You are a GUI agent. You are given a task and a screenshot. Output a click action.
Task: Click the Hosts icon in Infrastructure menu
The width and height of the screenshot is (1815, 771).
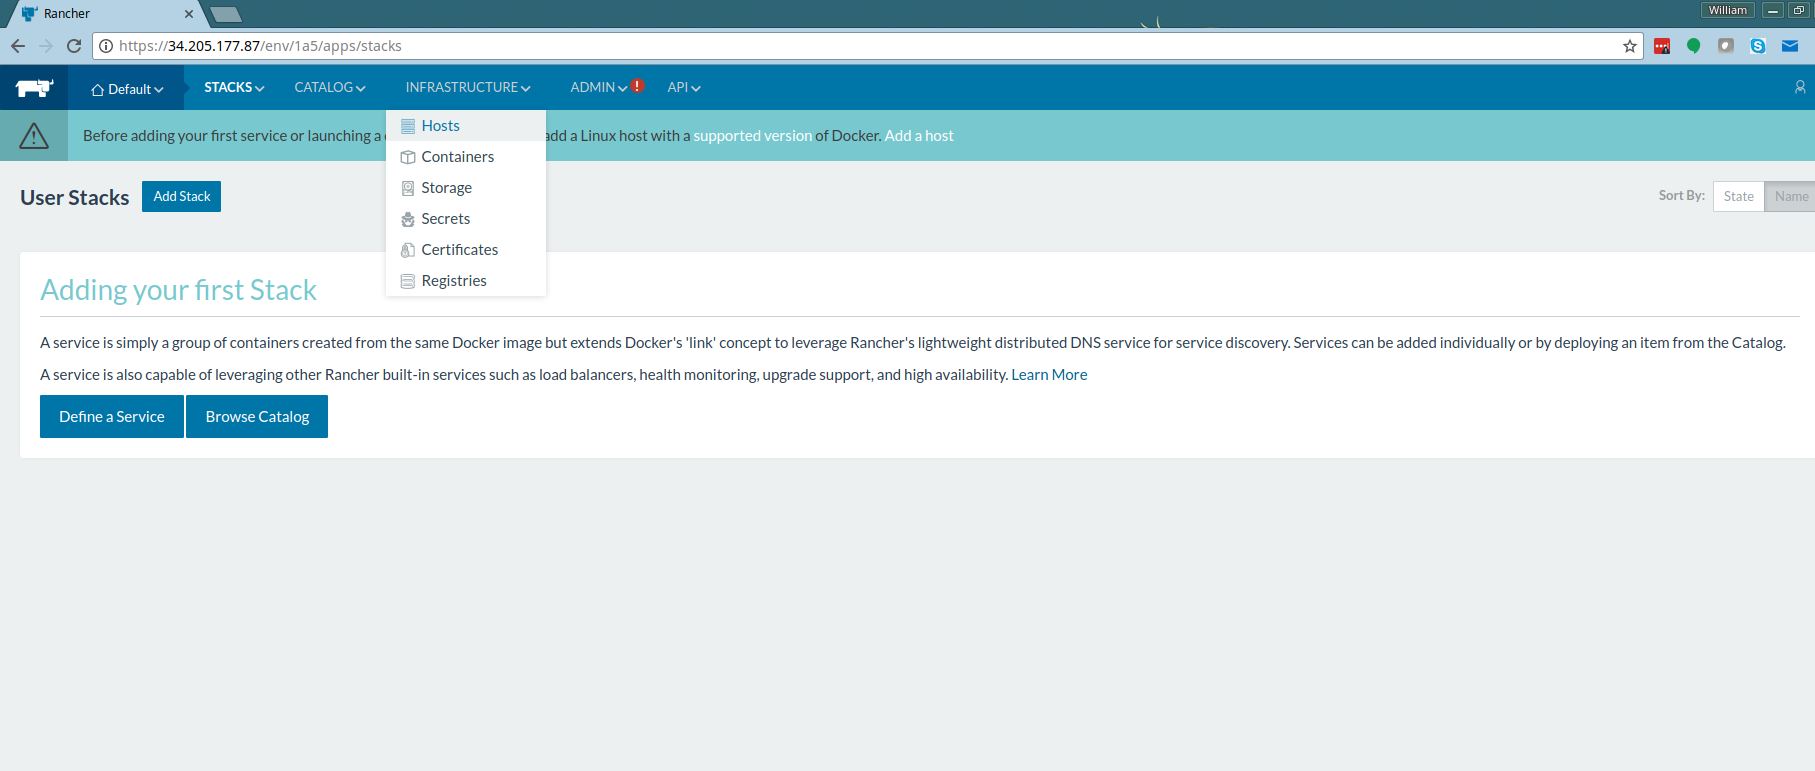(x=407, y=126)
